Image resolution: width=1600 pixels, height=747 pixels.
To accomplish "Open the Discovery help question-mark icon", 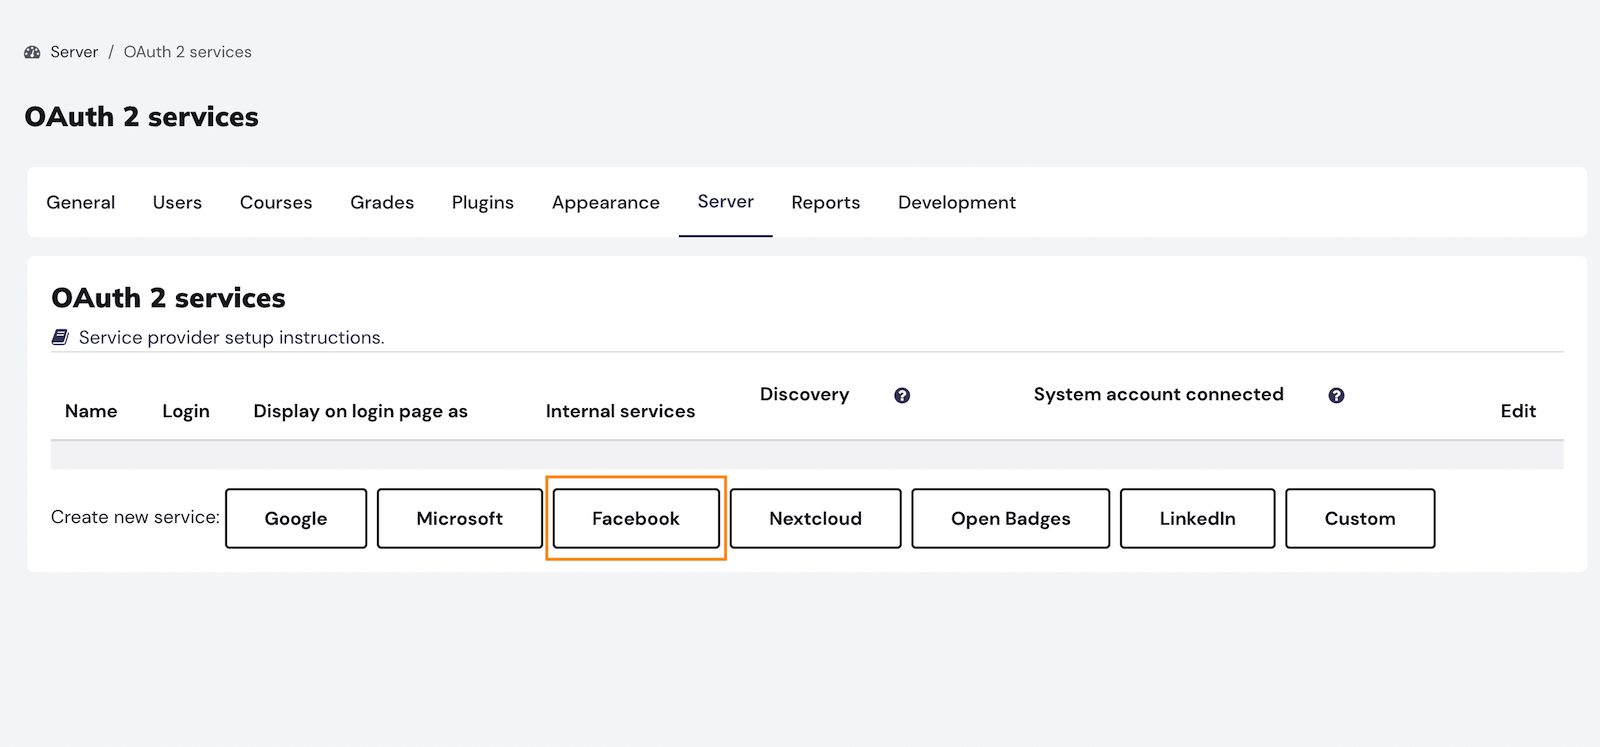I will point(902,396).
